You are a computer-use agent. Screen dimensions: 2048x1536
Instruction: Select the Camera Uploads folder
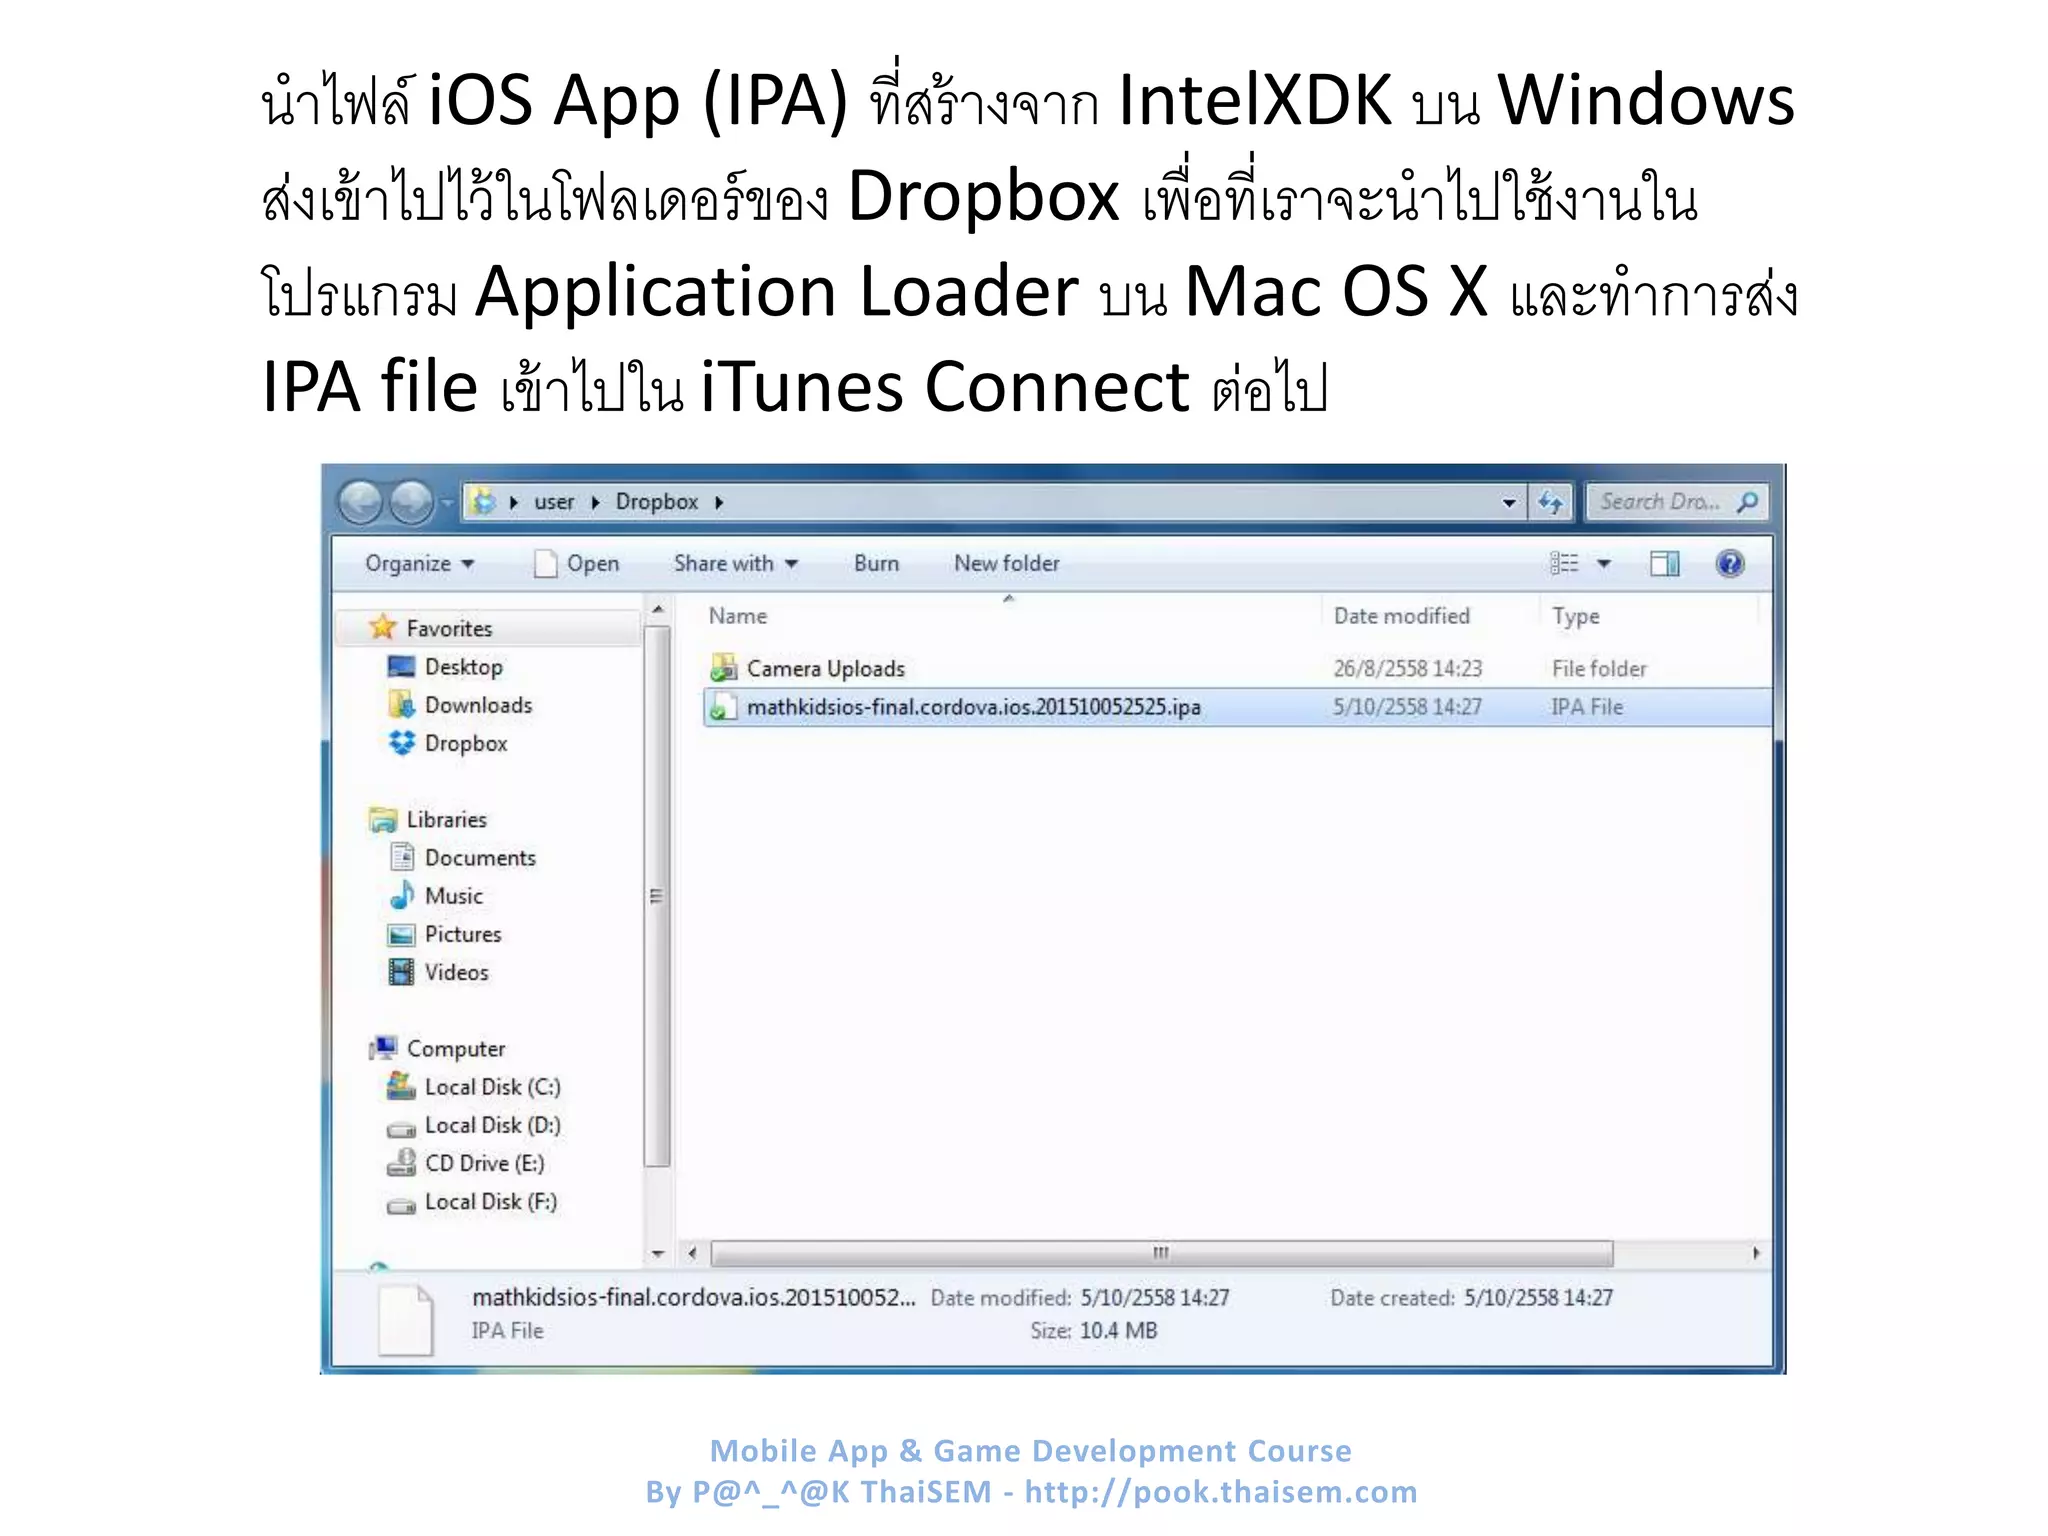pos(825,668)
